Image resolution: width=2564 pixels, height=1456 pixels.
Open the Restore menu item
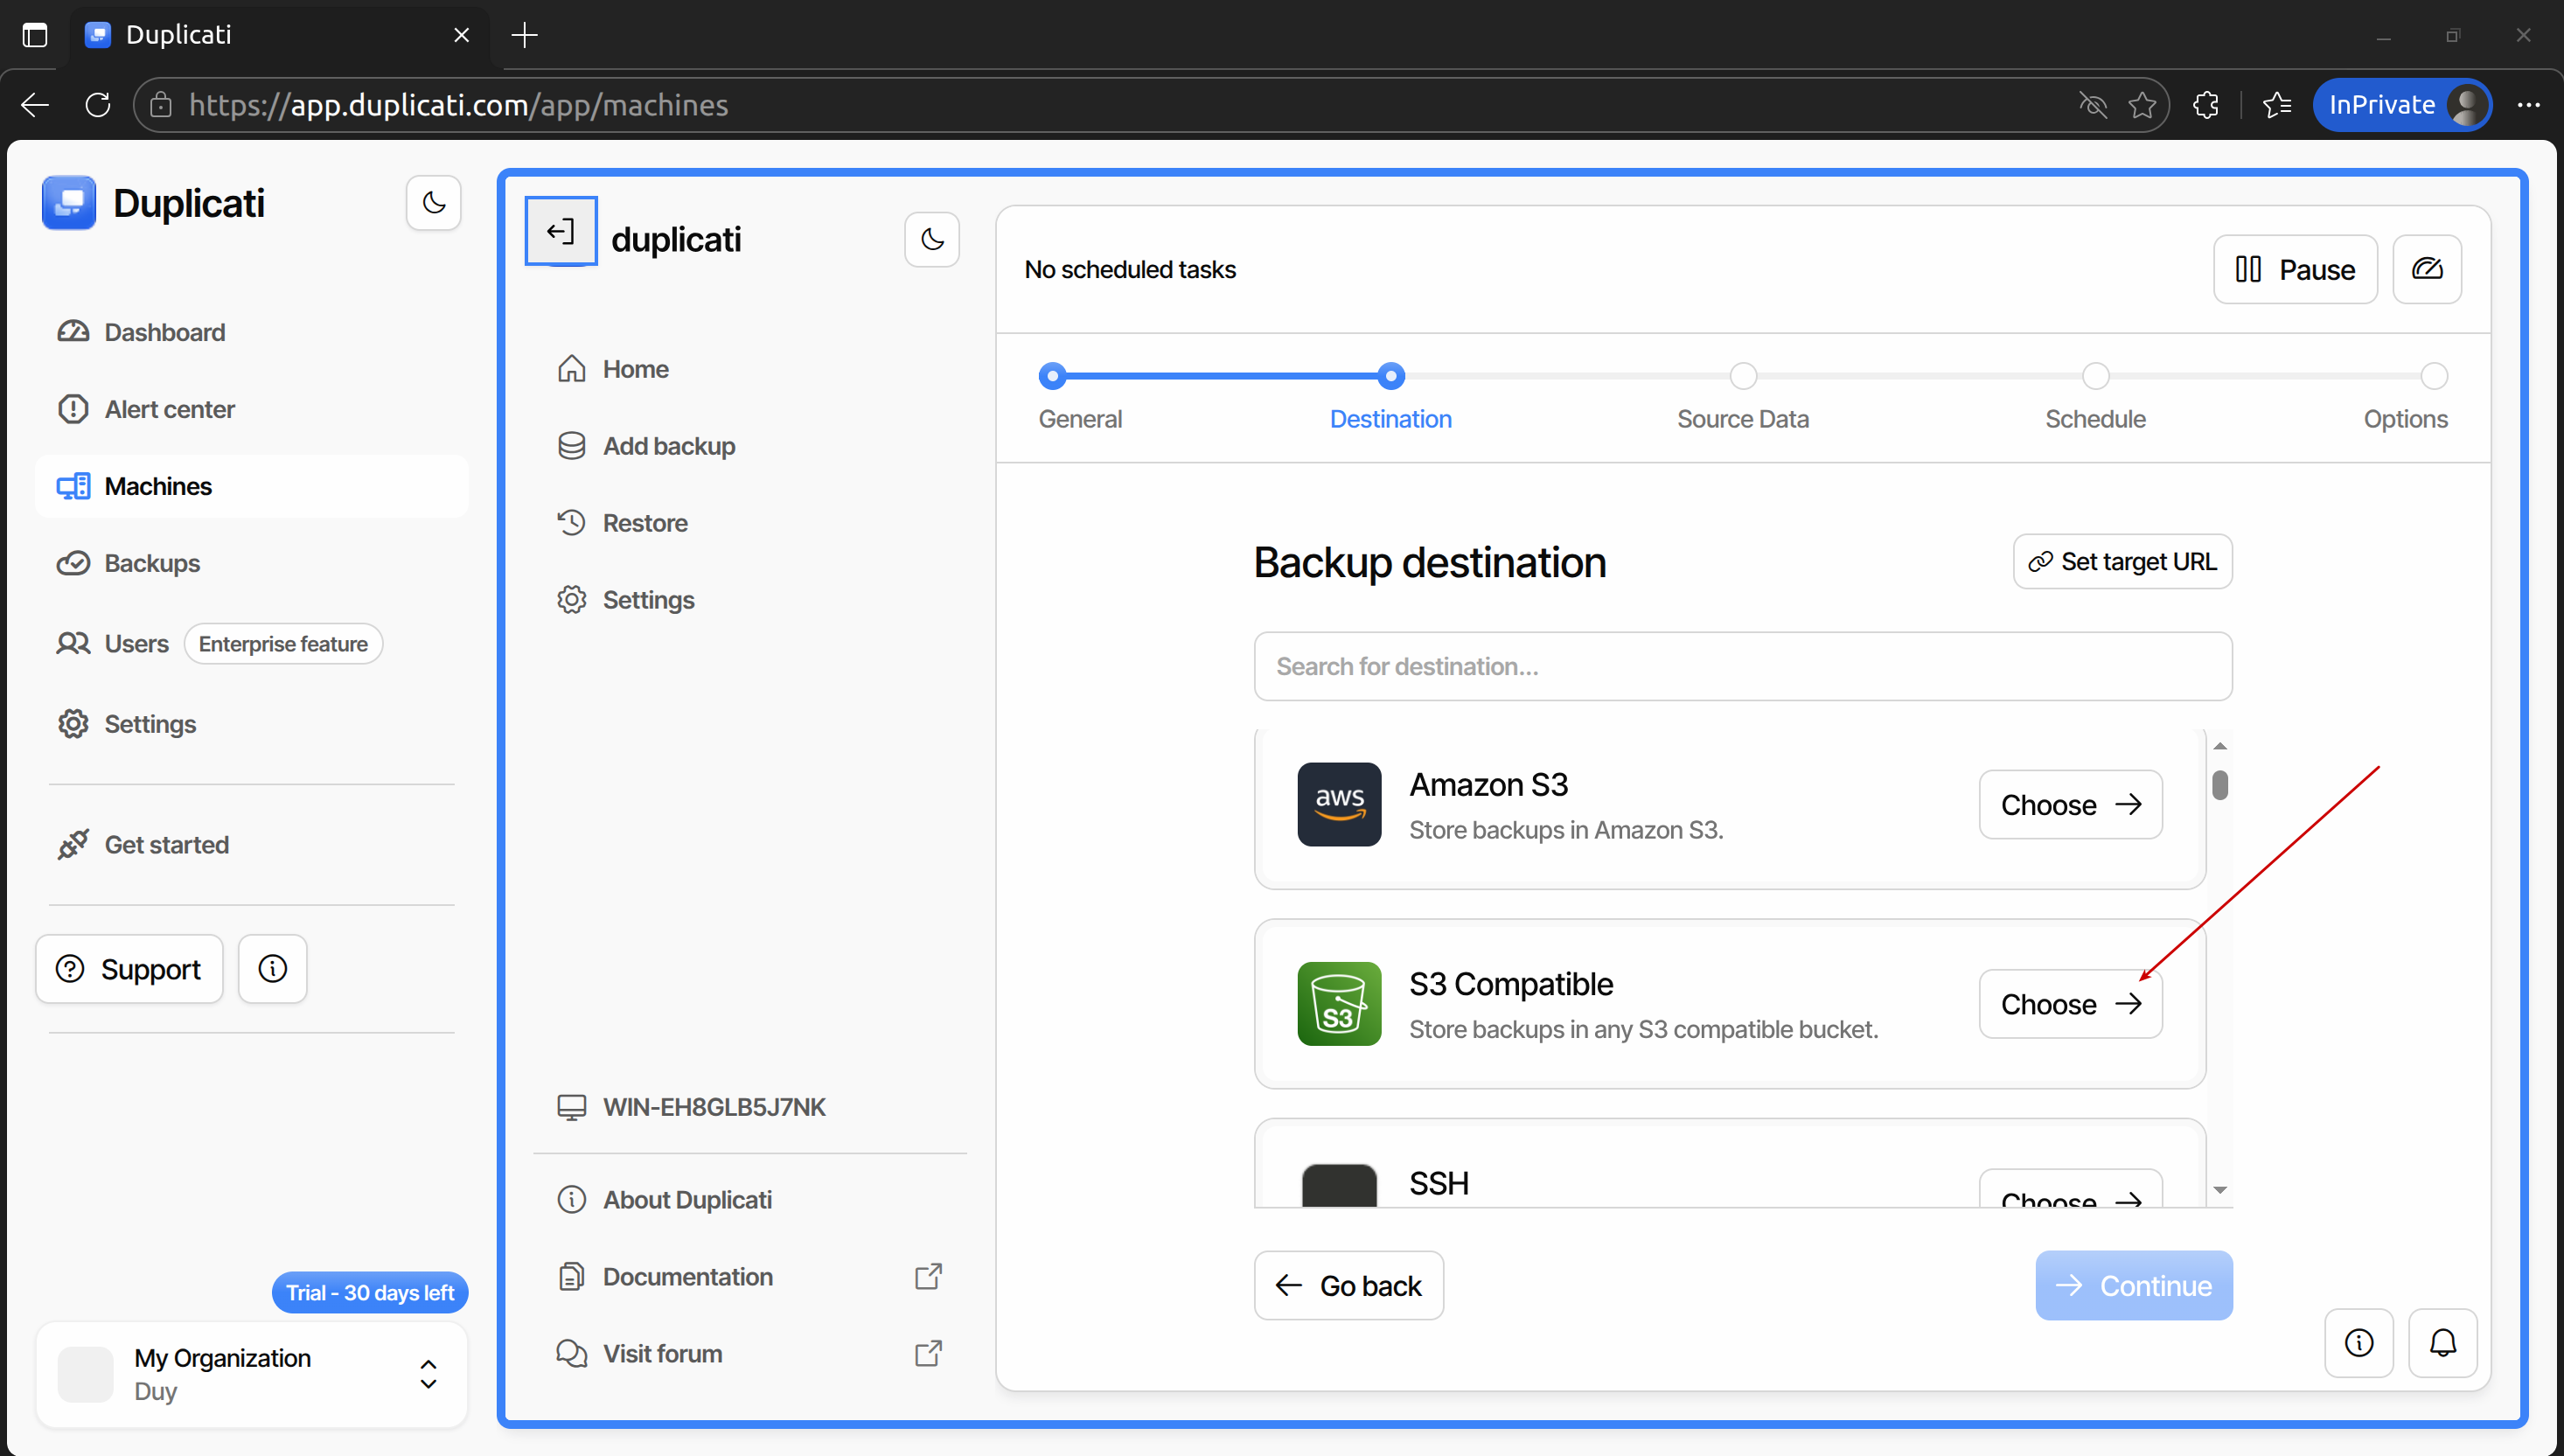tap(644, 523)
